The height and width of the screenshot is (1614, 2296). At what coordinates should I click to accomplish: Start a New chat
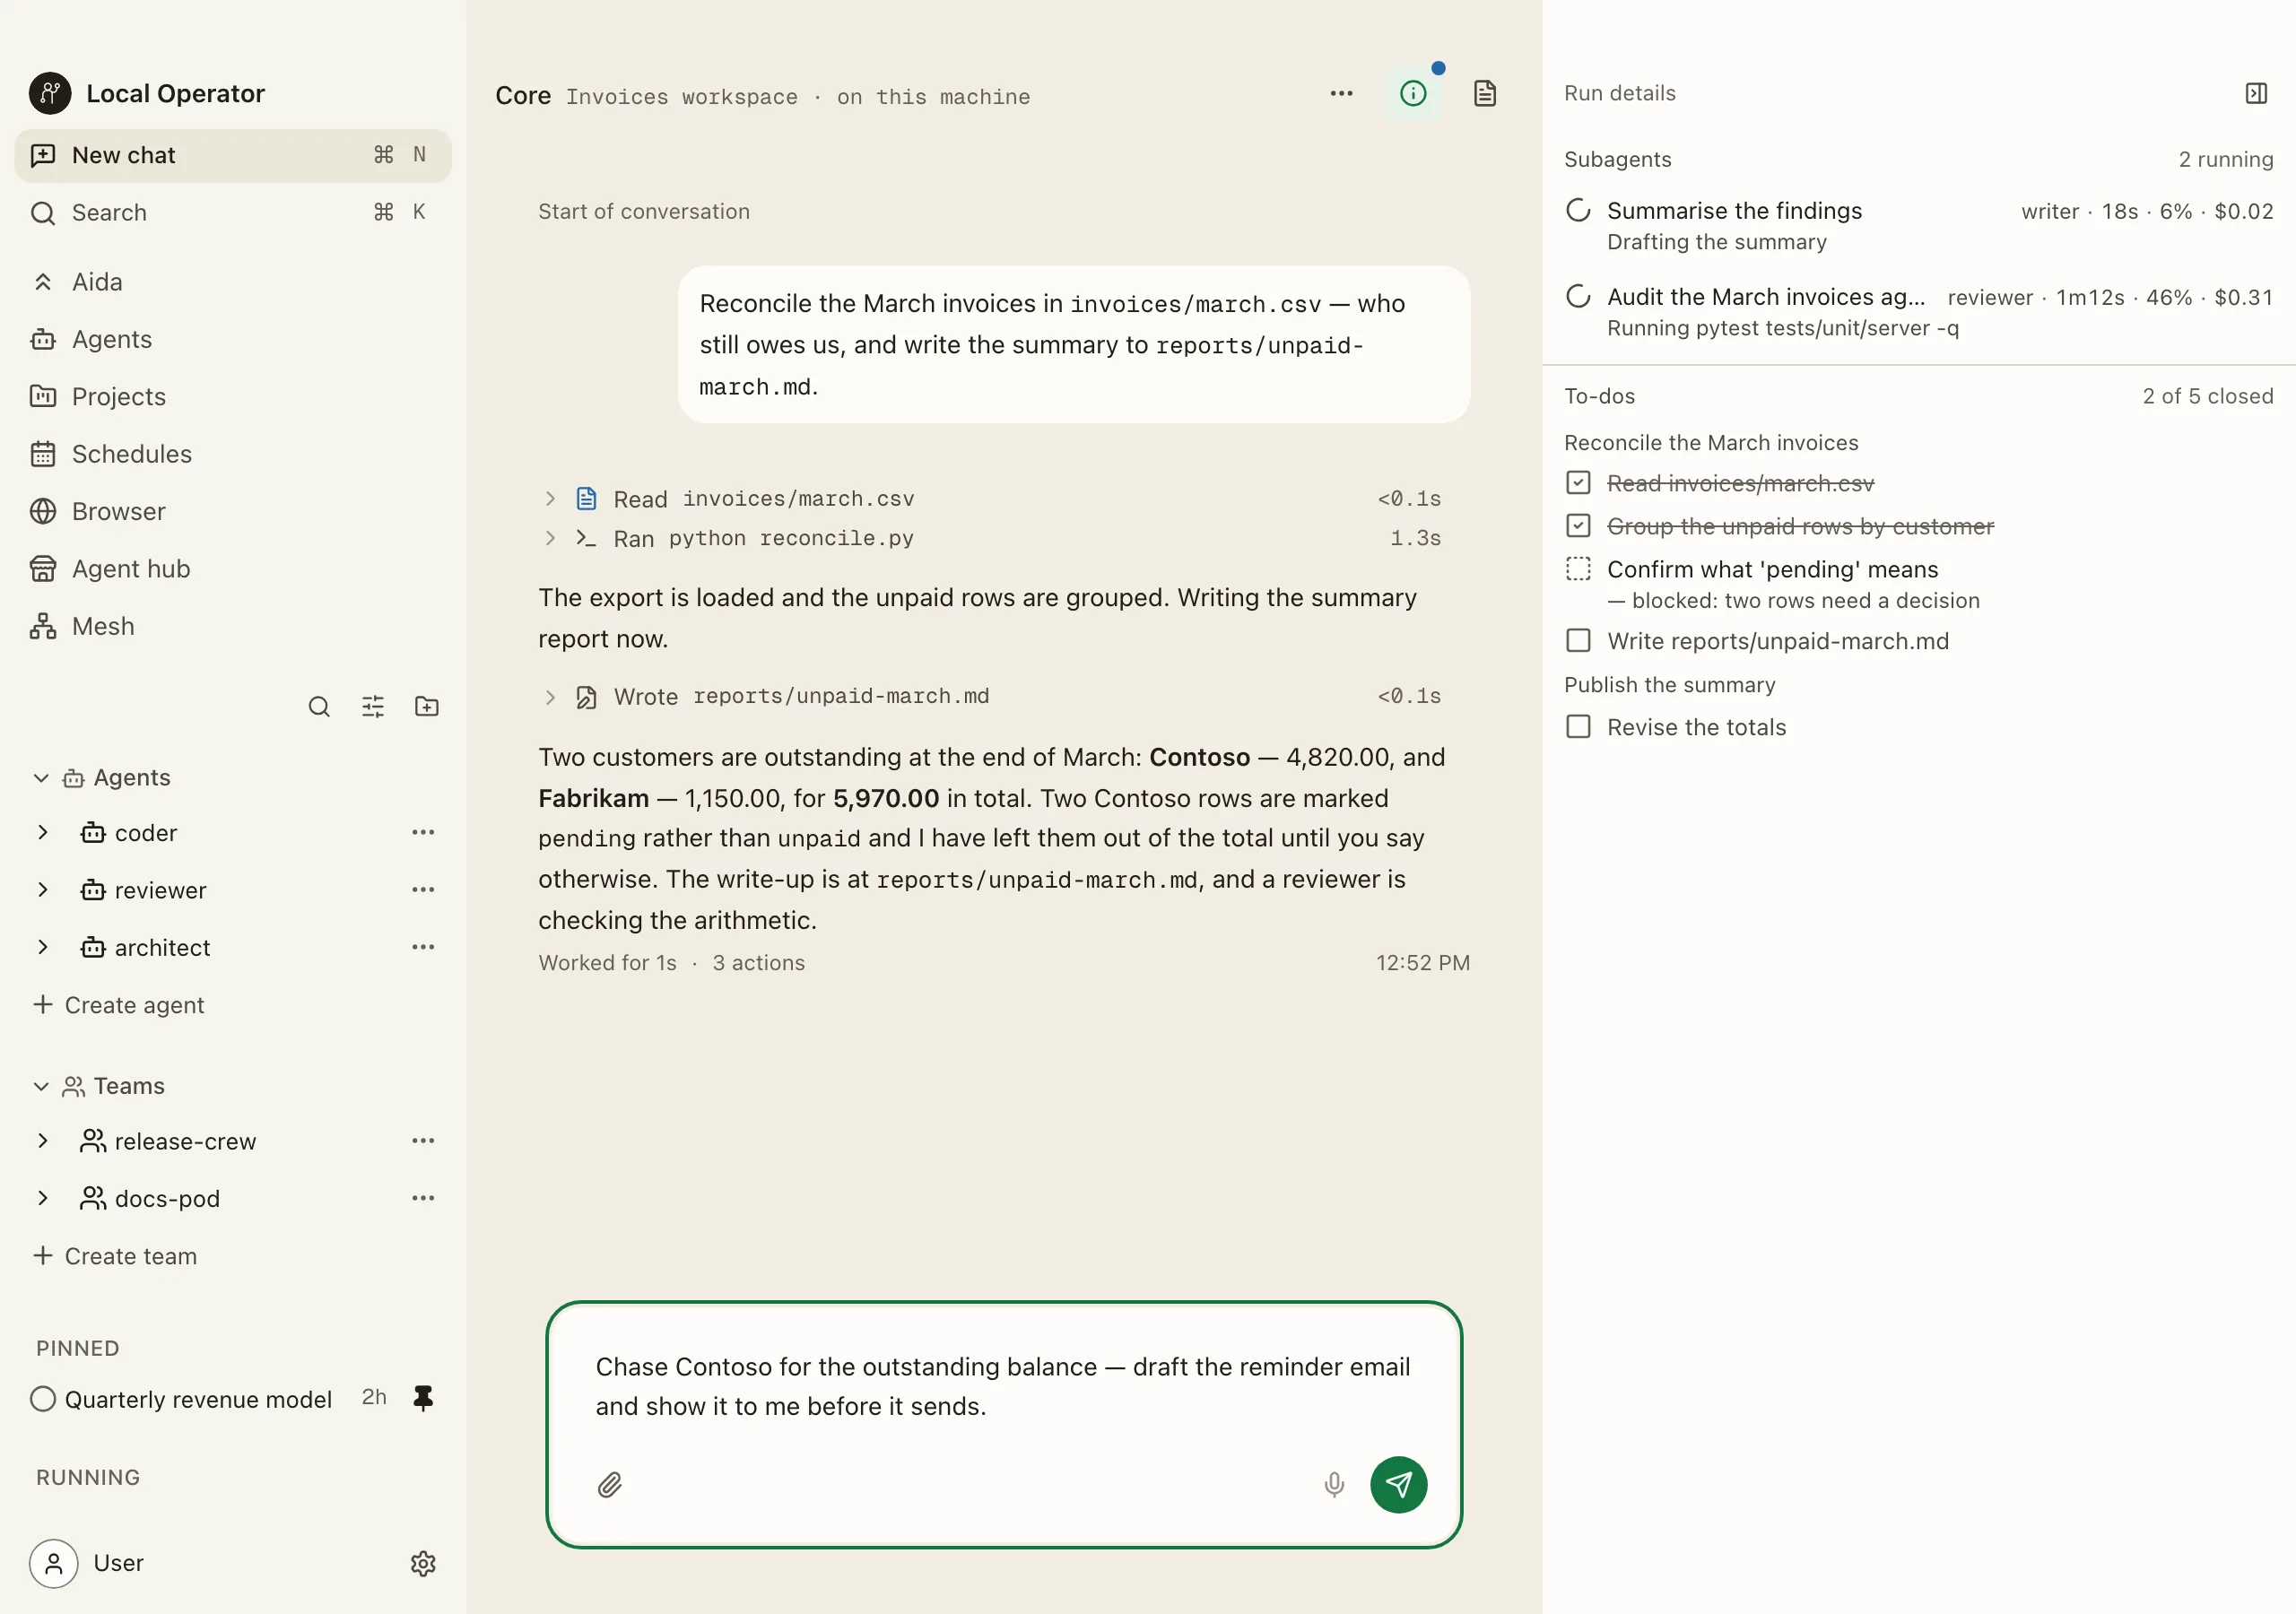233,155
